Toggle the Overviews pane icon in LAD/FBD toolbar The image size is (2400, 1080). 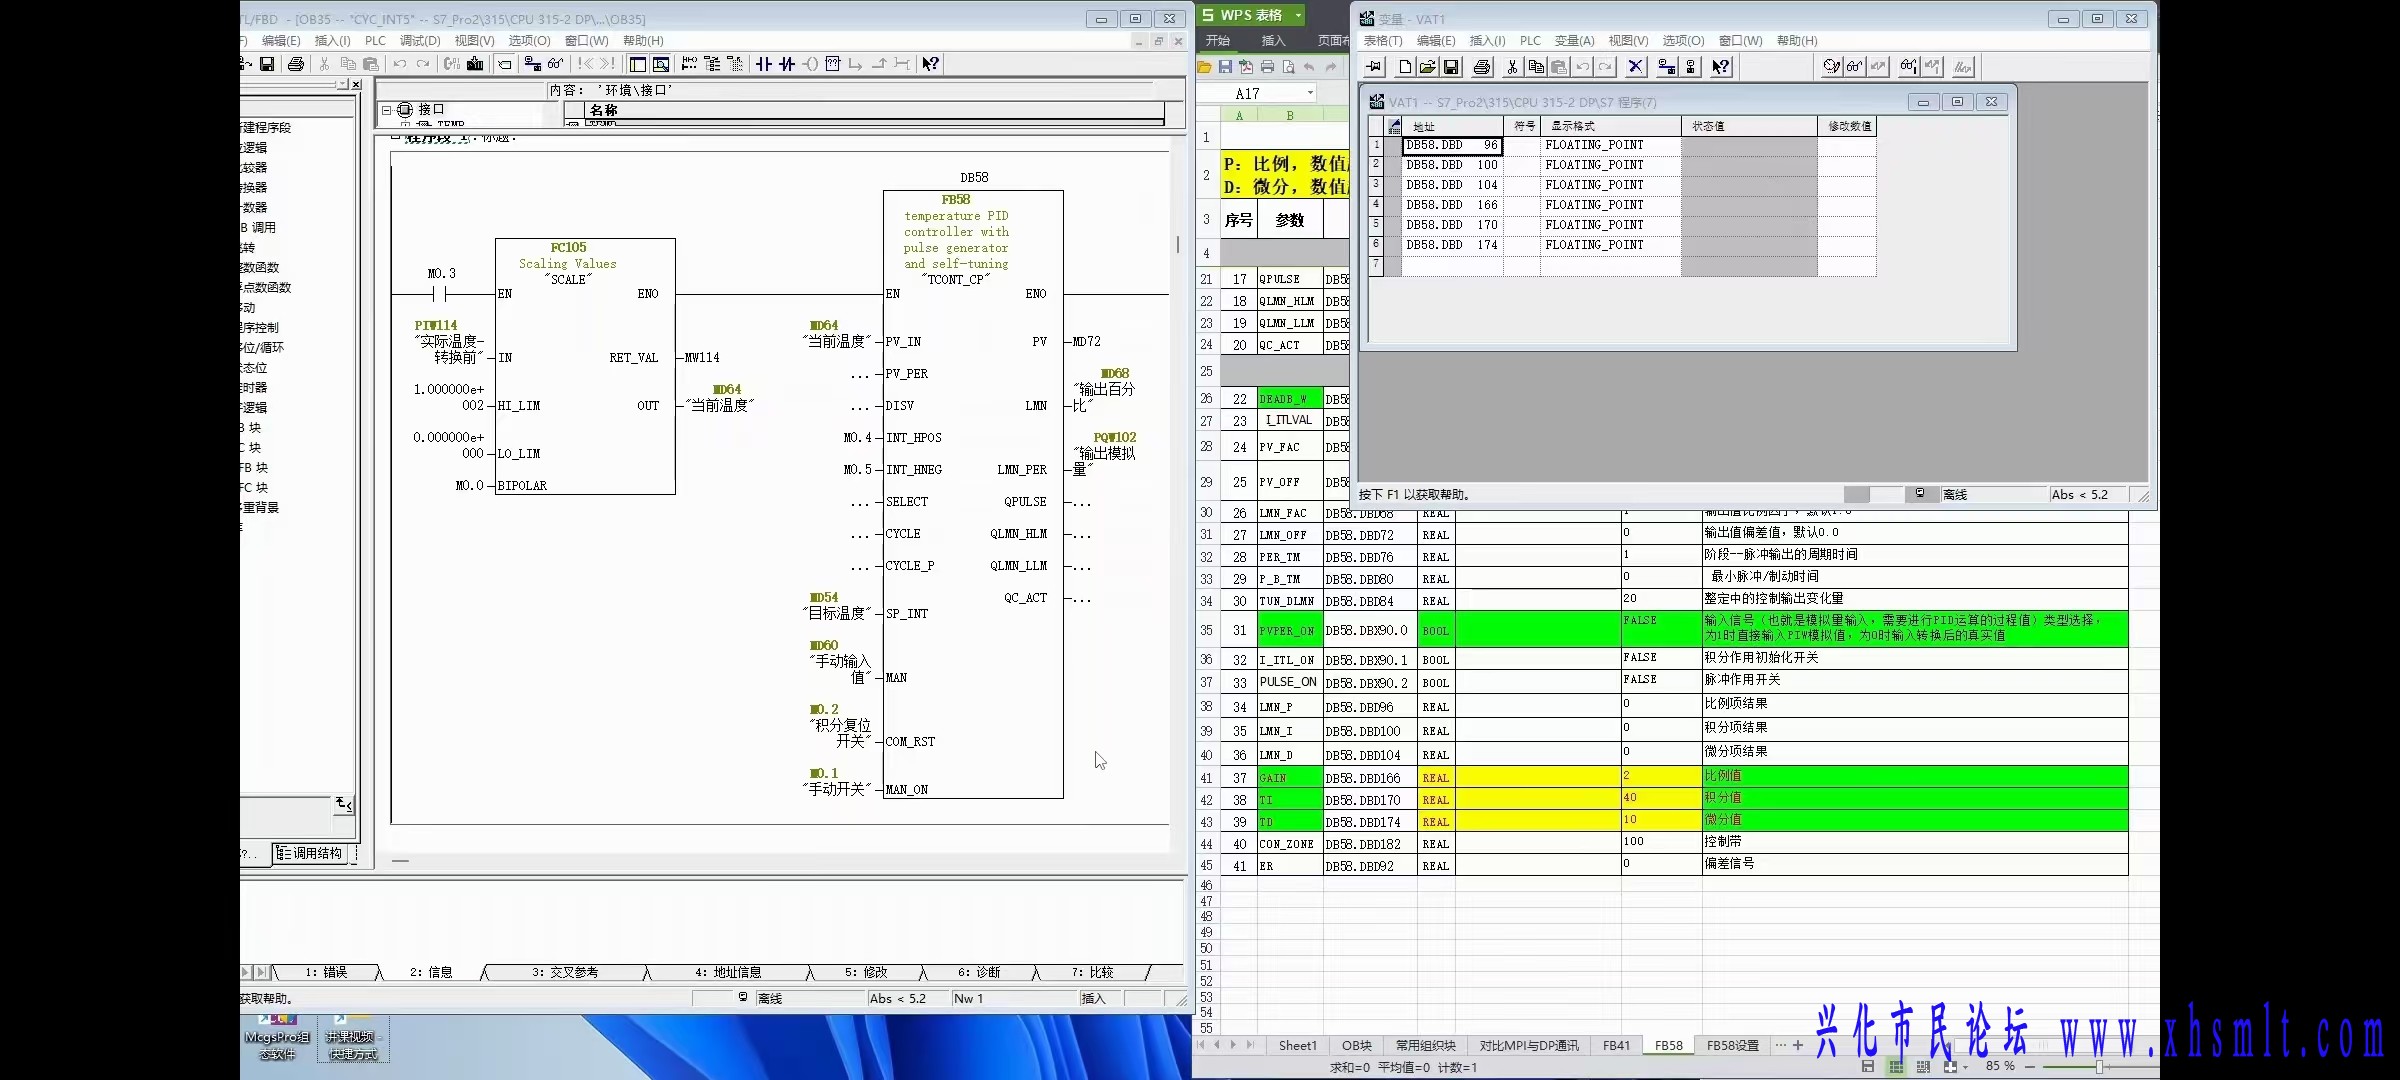click(638, 64)
